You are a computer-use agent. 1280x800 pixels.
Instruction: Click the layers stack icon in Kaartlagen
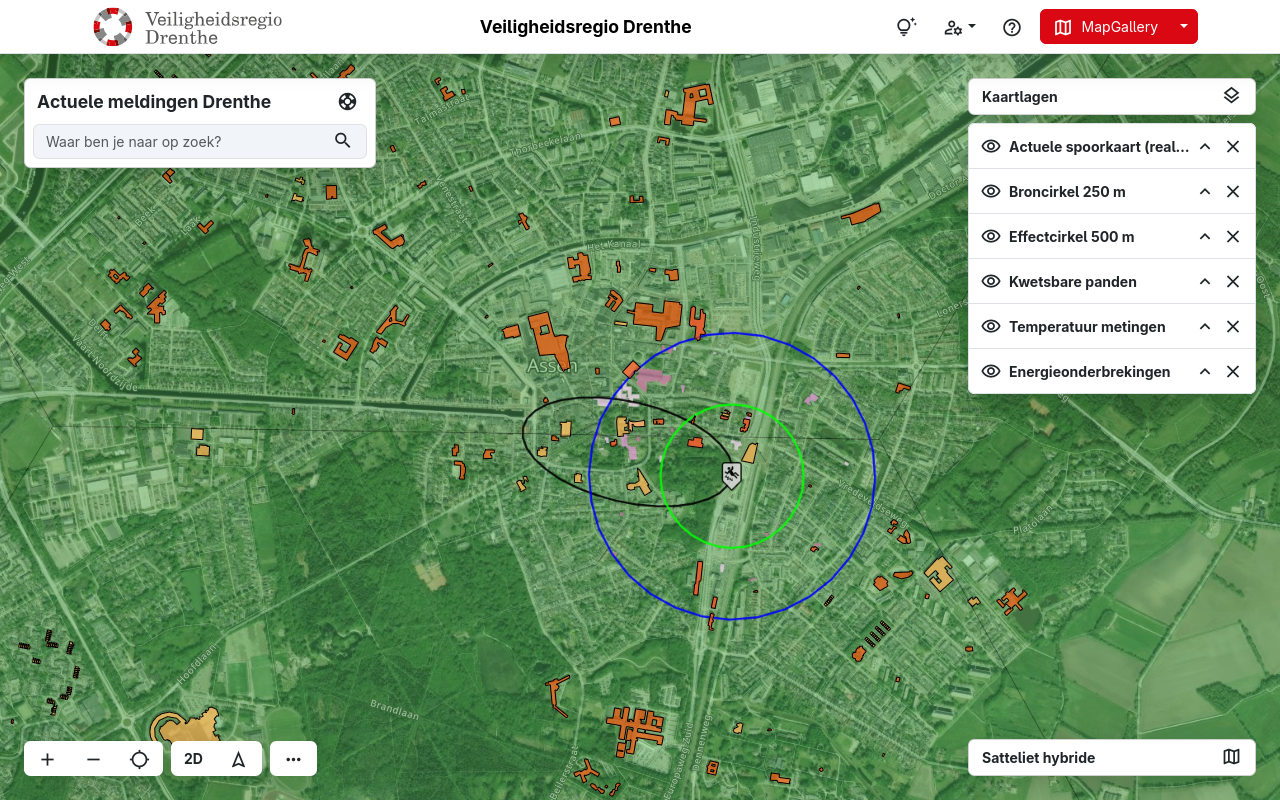(x=1231, y=96)
